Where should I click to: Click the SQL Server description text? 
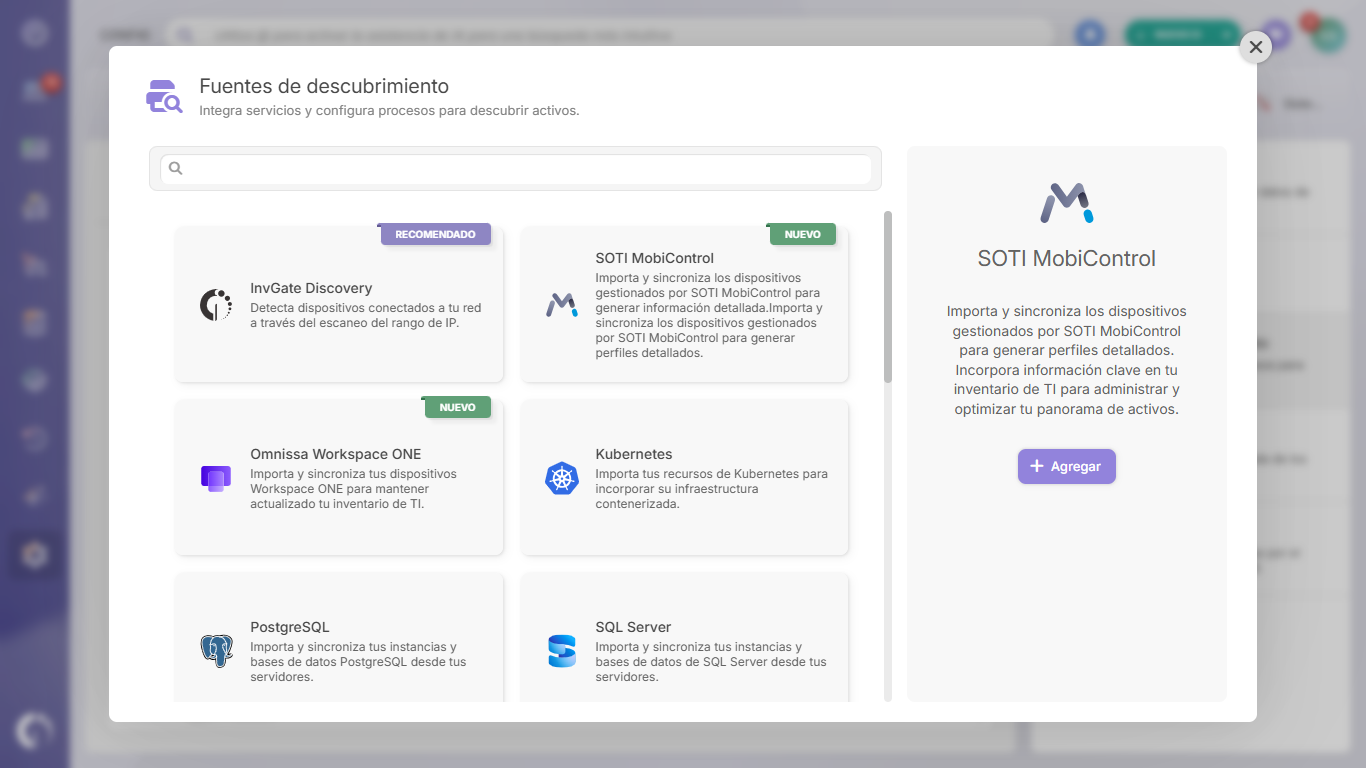(711, 662)
